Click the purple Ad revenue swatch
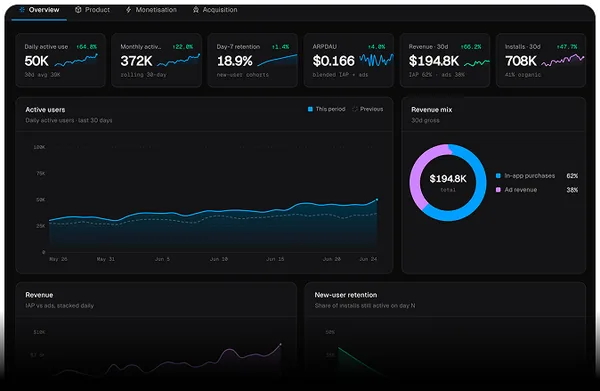 [x=498, y=190]
